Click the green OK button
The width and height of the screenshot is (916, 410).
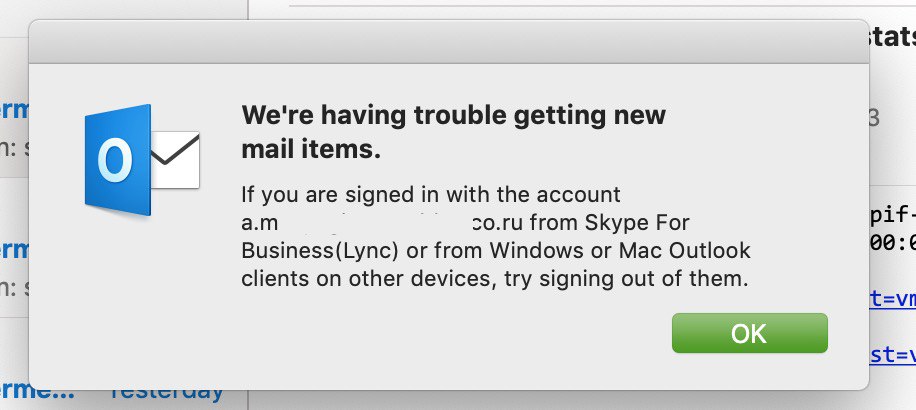coord(749,333)
